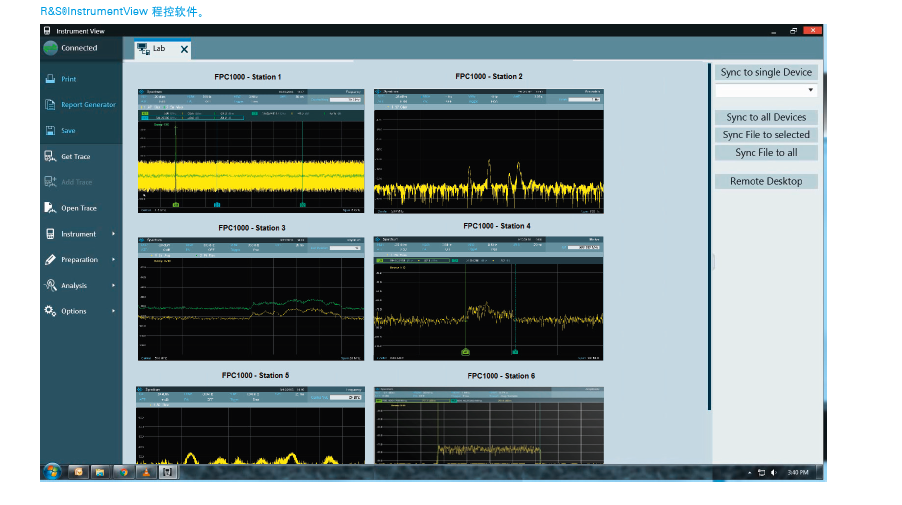Click the Connected status text
The height and width of the screenshot is (505, 902).
coord(79,48)
